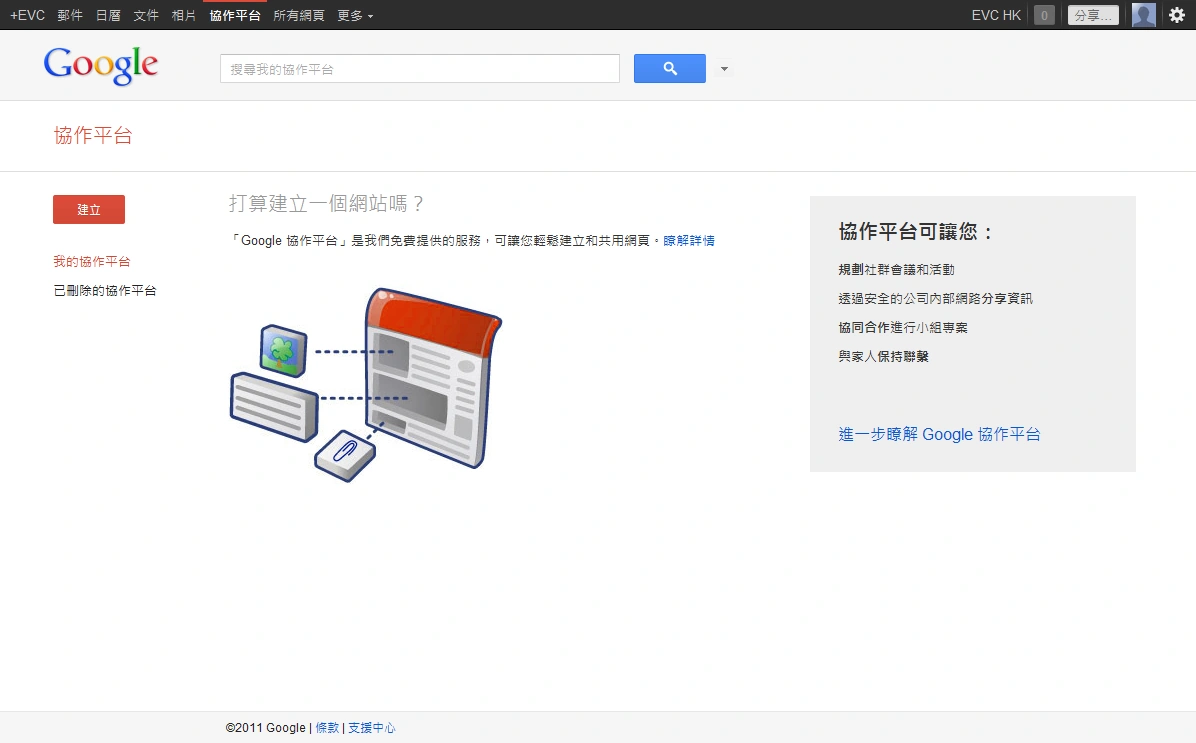The height and width of the screenshot is (743, 1196).
Task: Open 進一步瞭解 Google 協作平台 link
Action: point(939,434)
